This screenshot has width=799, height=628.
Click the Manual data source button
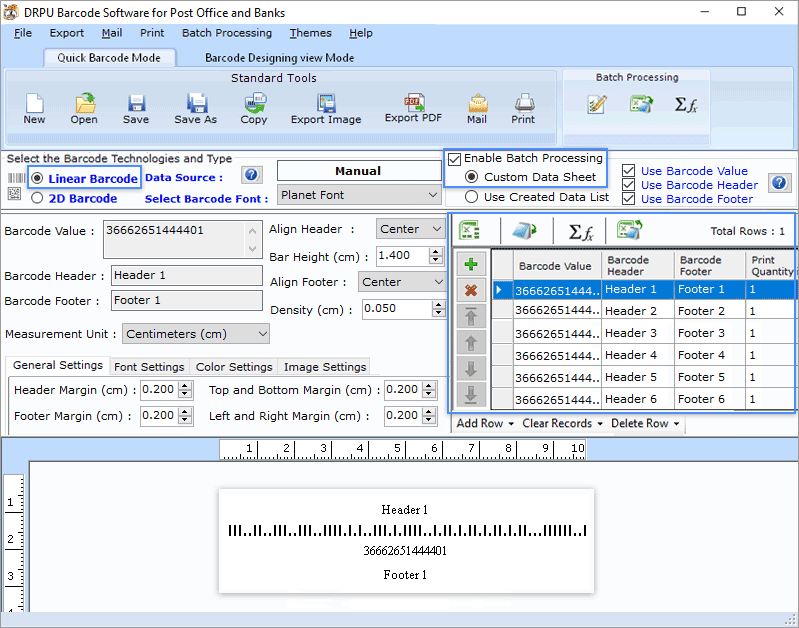click(359, 171)
